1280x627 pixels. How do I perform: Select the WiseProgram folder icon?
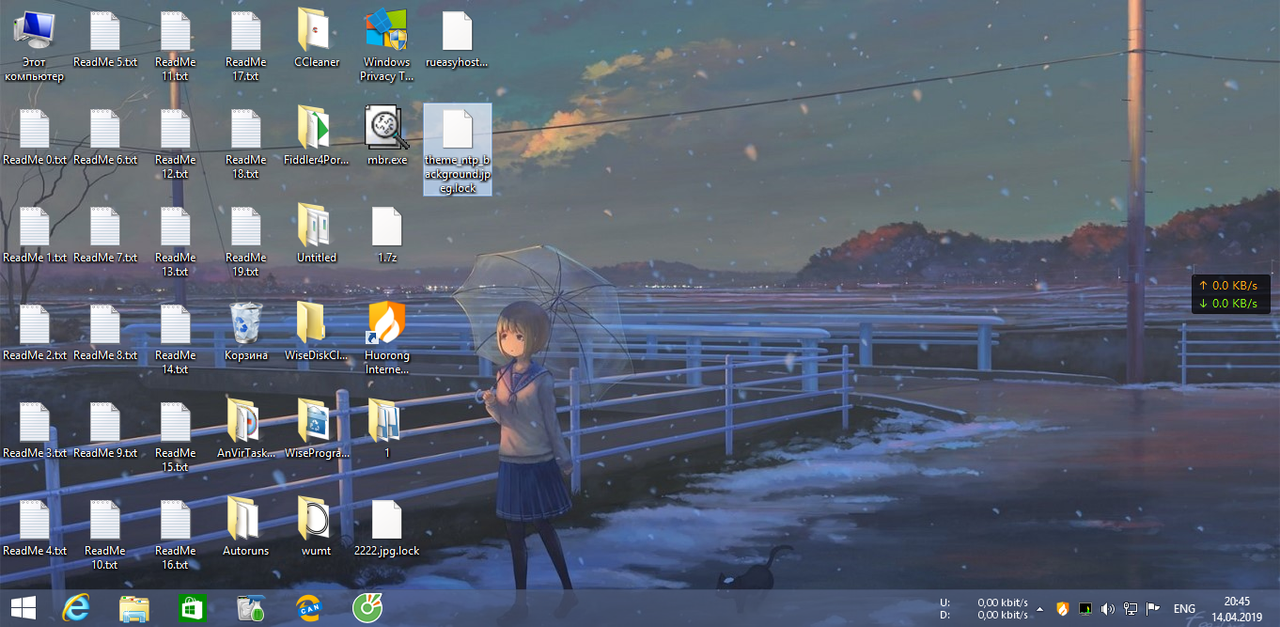point(317,431)
